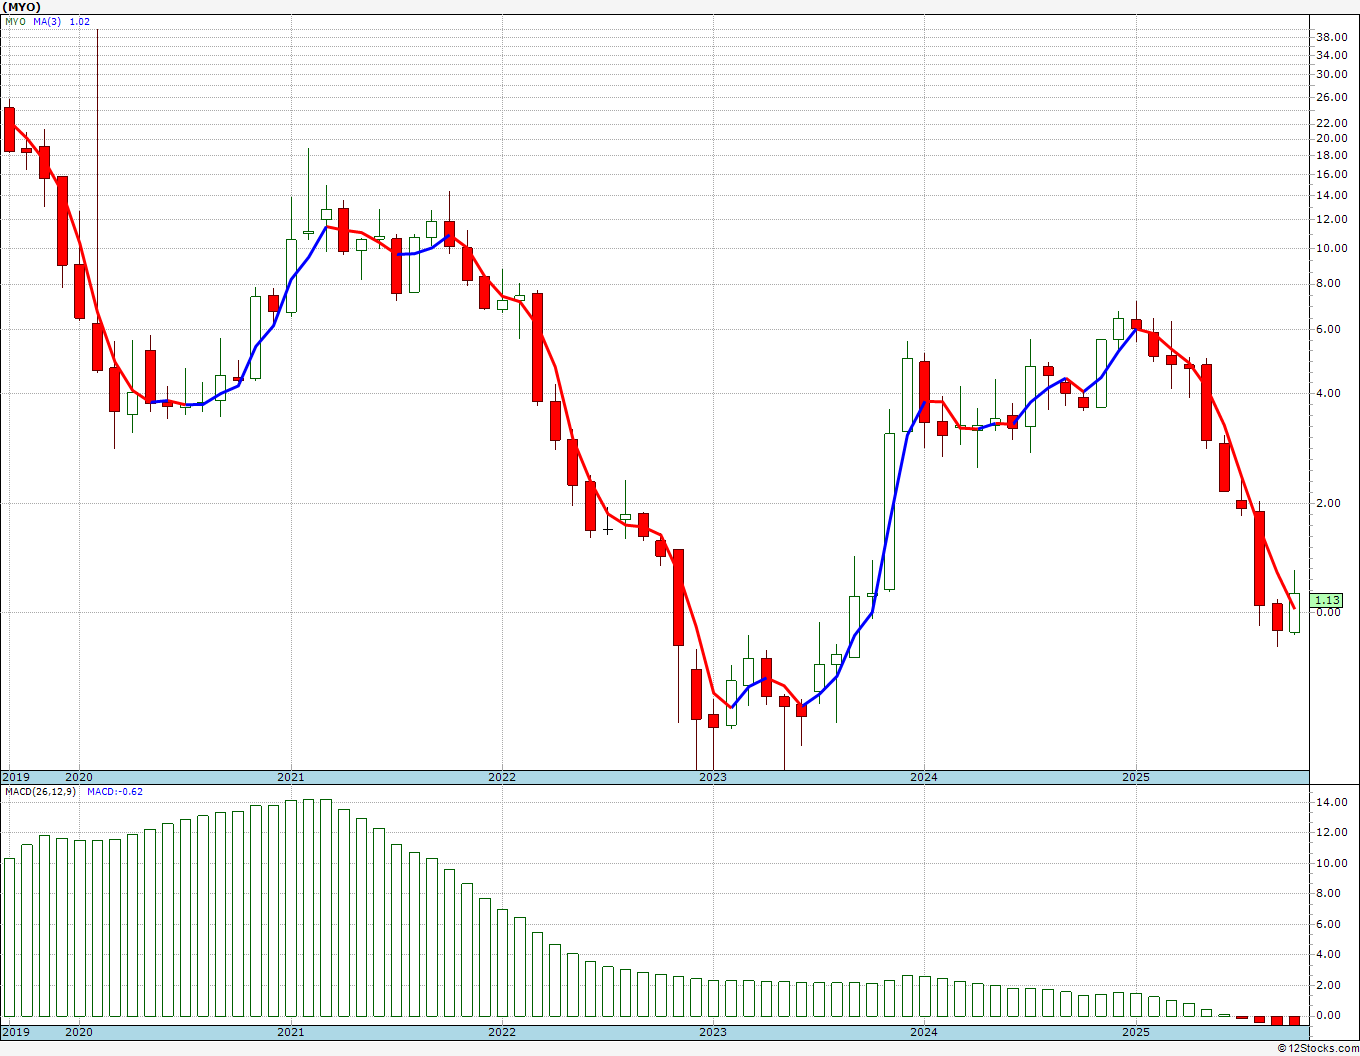Click the 10.00 label on the price axis

click(x=1330, y=248)
